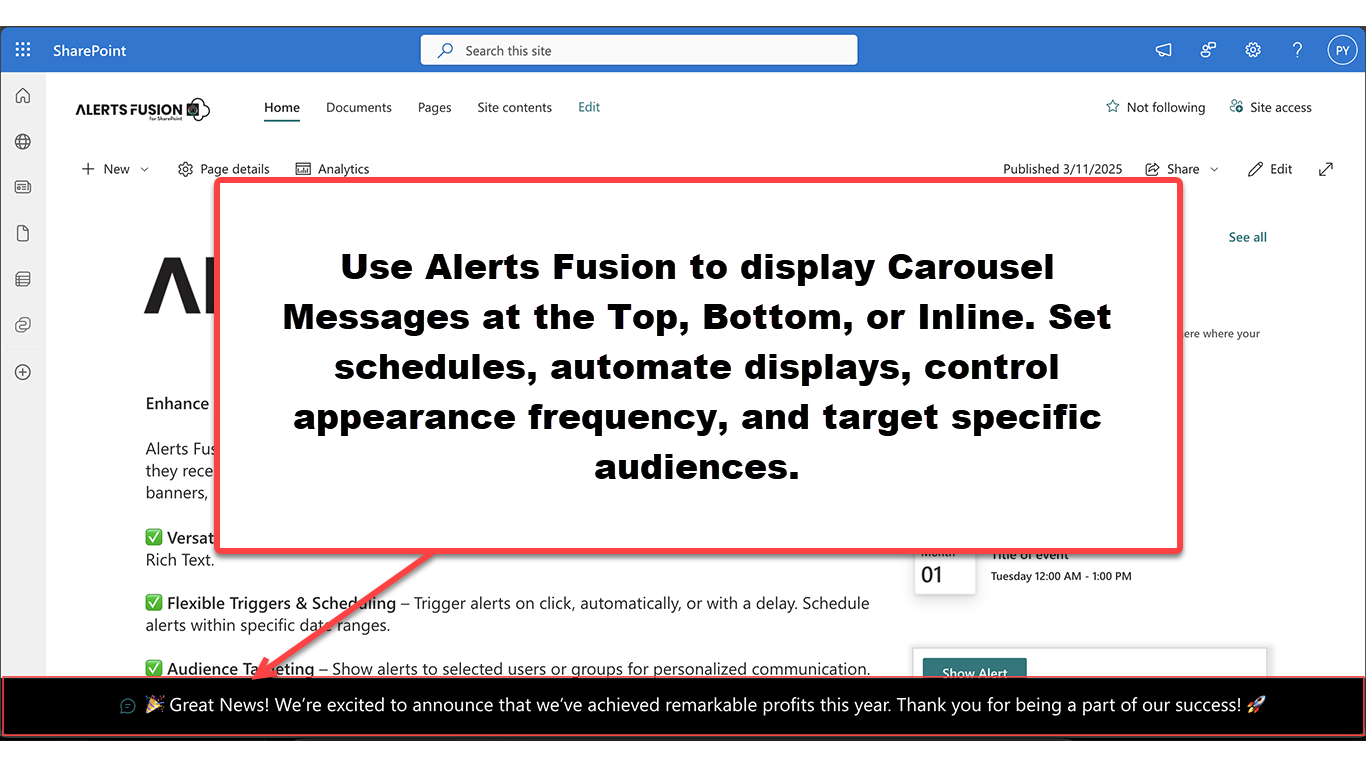Open the Pages navigation tab
Viewport: 1366px width, 768px height.
[435, 107]
